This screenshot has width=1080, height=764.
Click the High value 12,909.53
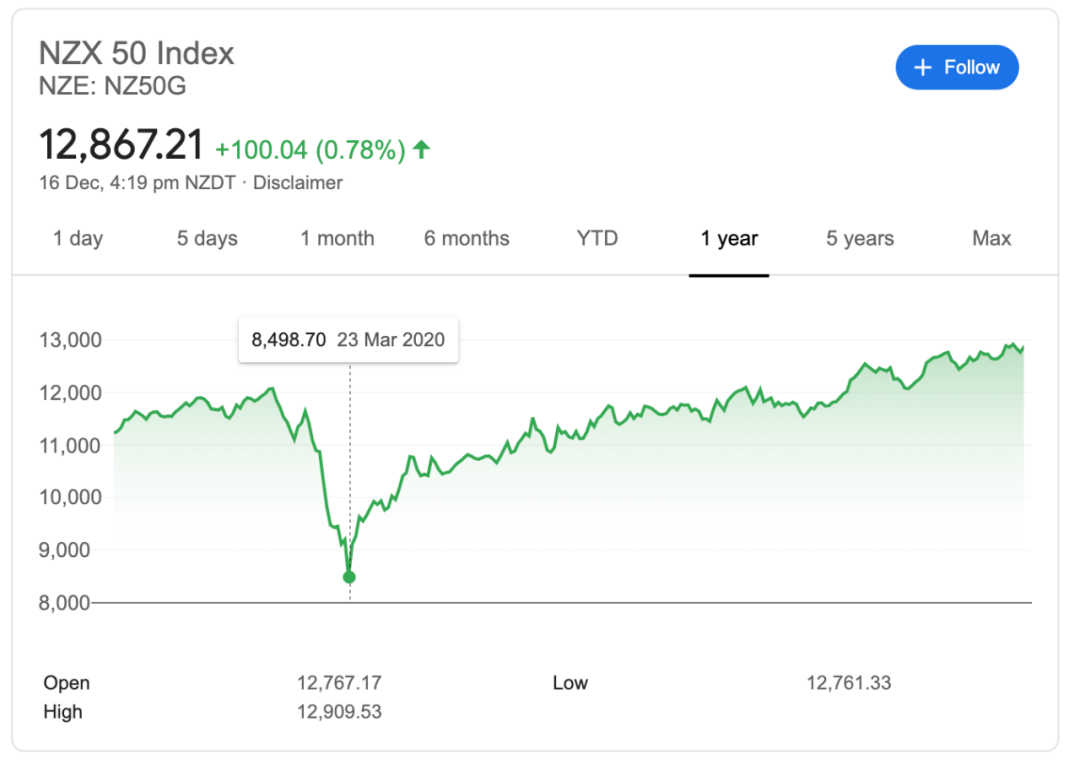pyautogui.click(x=339, y=712)
